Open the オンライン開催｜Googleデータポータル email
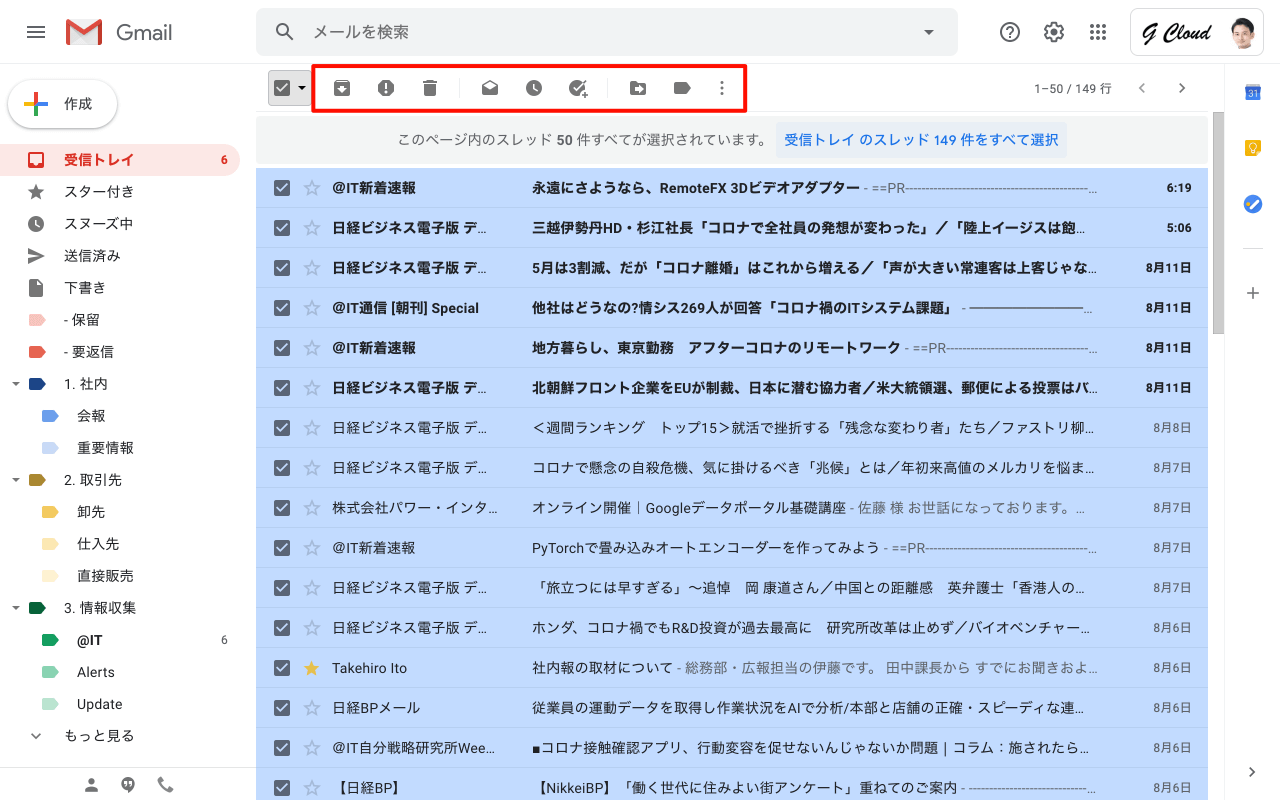1280x800 pixels. [x=732, y=508]
